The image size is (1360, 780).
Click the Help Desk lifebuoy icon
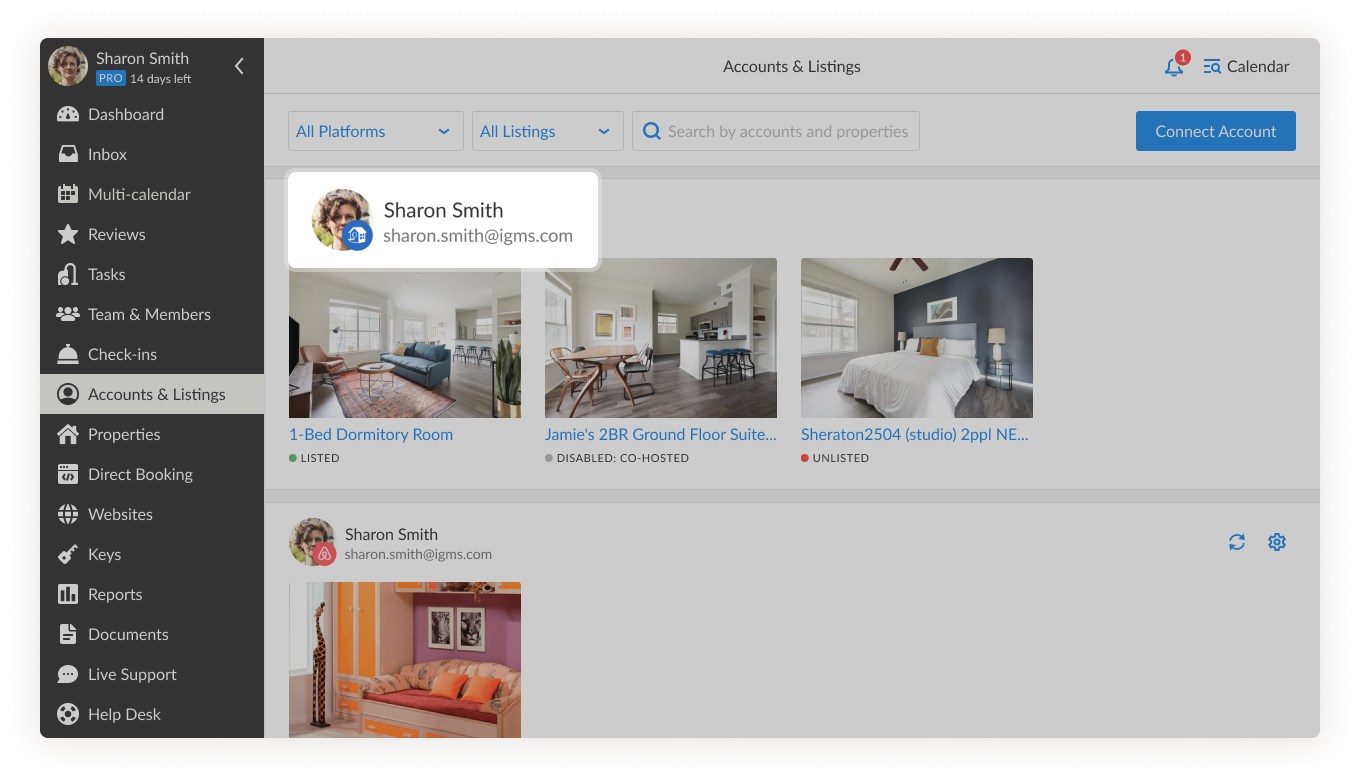[68, 714]
